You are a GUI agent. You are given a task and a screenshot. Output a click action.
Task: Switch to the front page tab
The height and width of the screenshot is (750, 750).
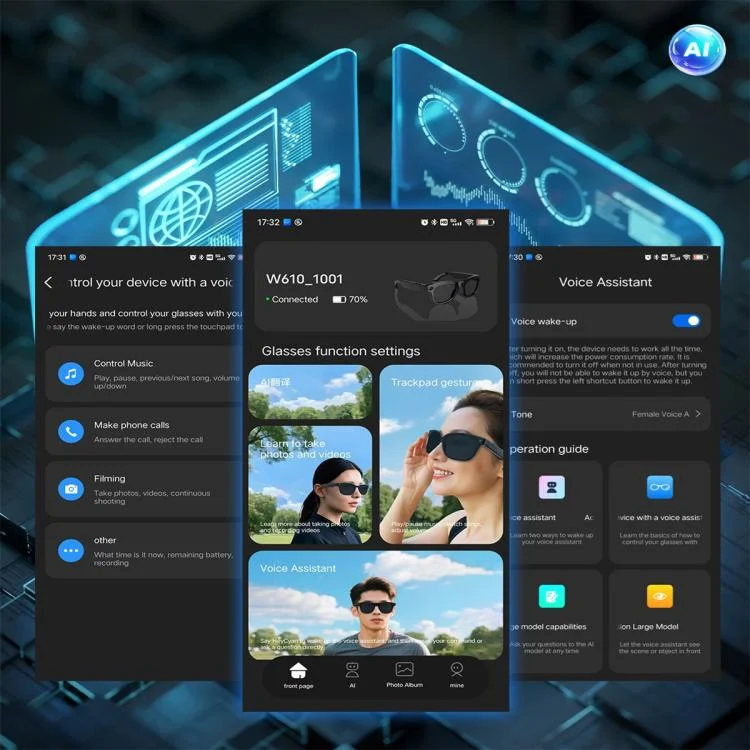click(298, 675)
